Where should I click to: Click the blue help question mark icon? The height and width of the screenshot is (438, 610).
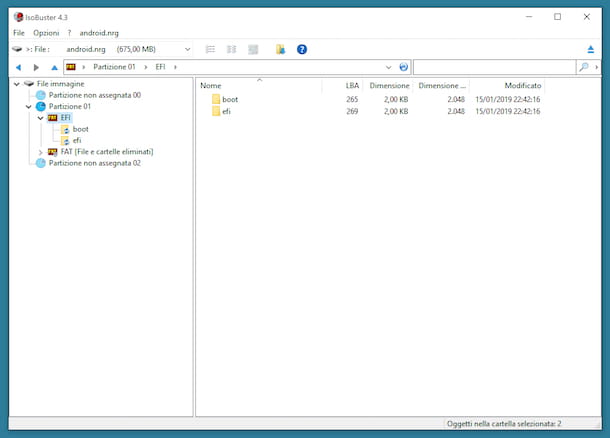tap(302, 49)
